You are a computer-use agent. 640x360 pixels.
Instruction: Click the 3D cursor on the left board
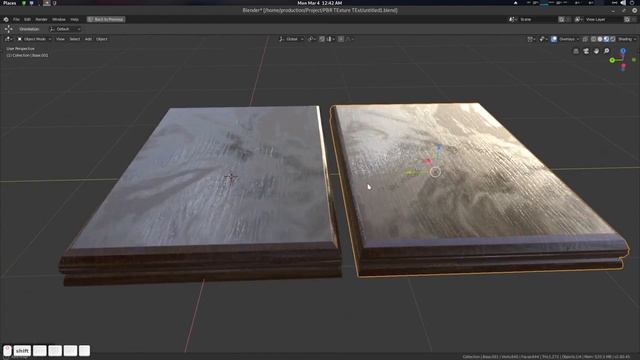coord(231,178)
